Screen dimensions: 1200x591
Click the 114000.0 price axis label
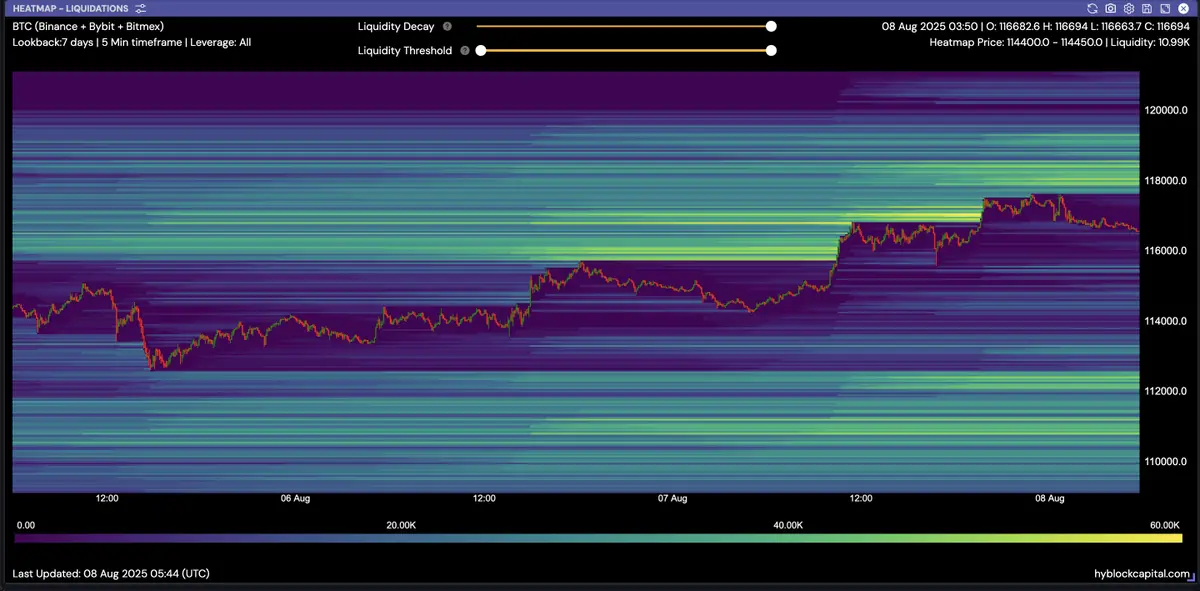tap(1165, 321)
